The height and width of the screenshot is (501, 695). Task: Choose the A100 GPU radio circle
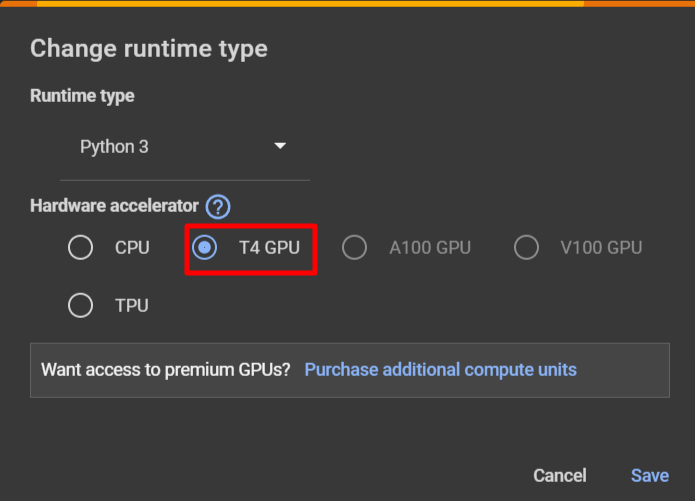pyautogui.click(x=354, y=247)
